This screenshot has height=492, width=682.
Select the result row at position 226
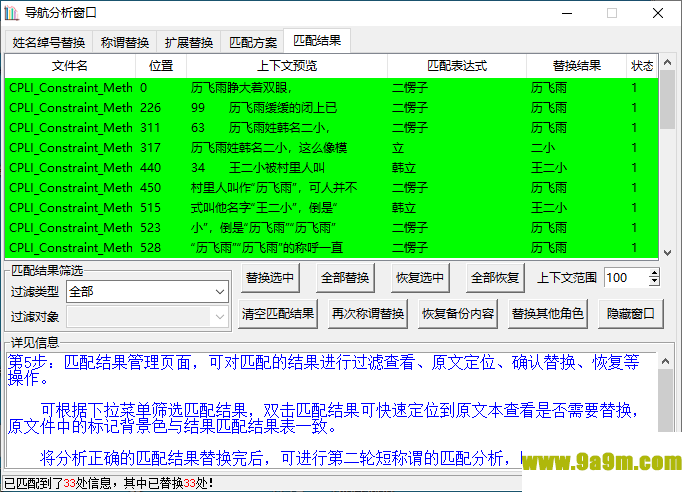coord(331,108)
